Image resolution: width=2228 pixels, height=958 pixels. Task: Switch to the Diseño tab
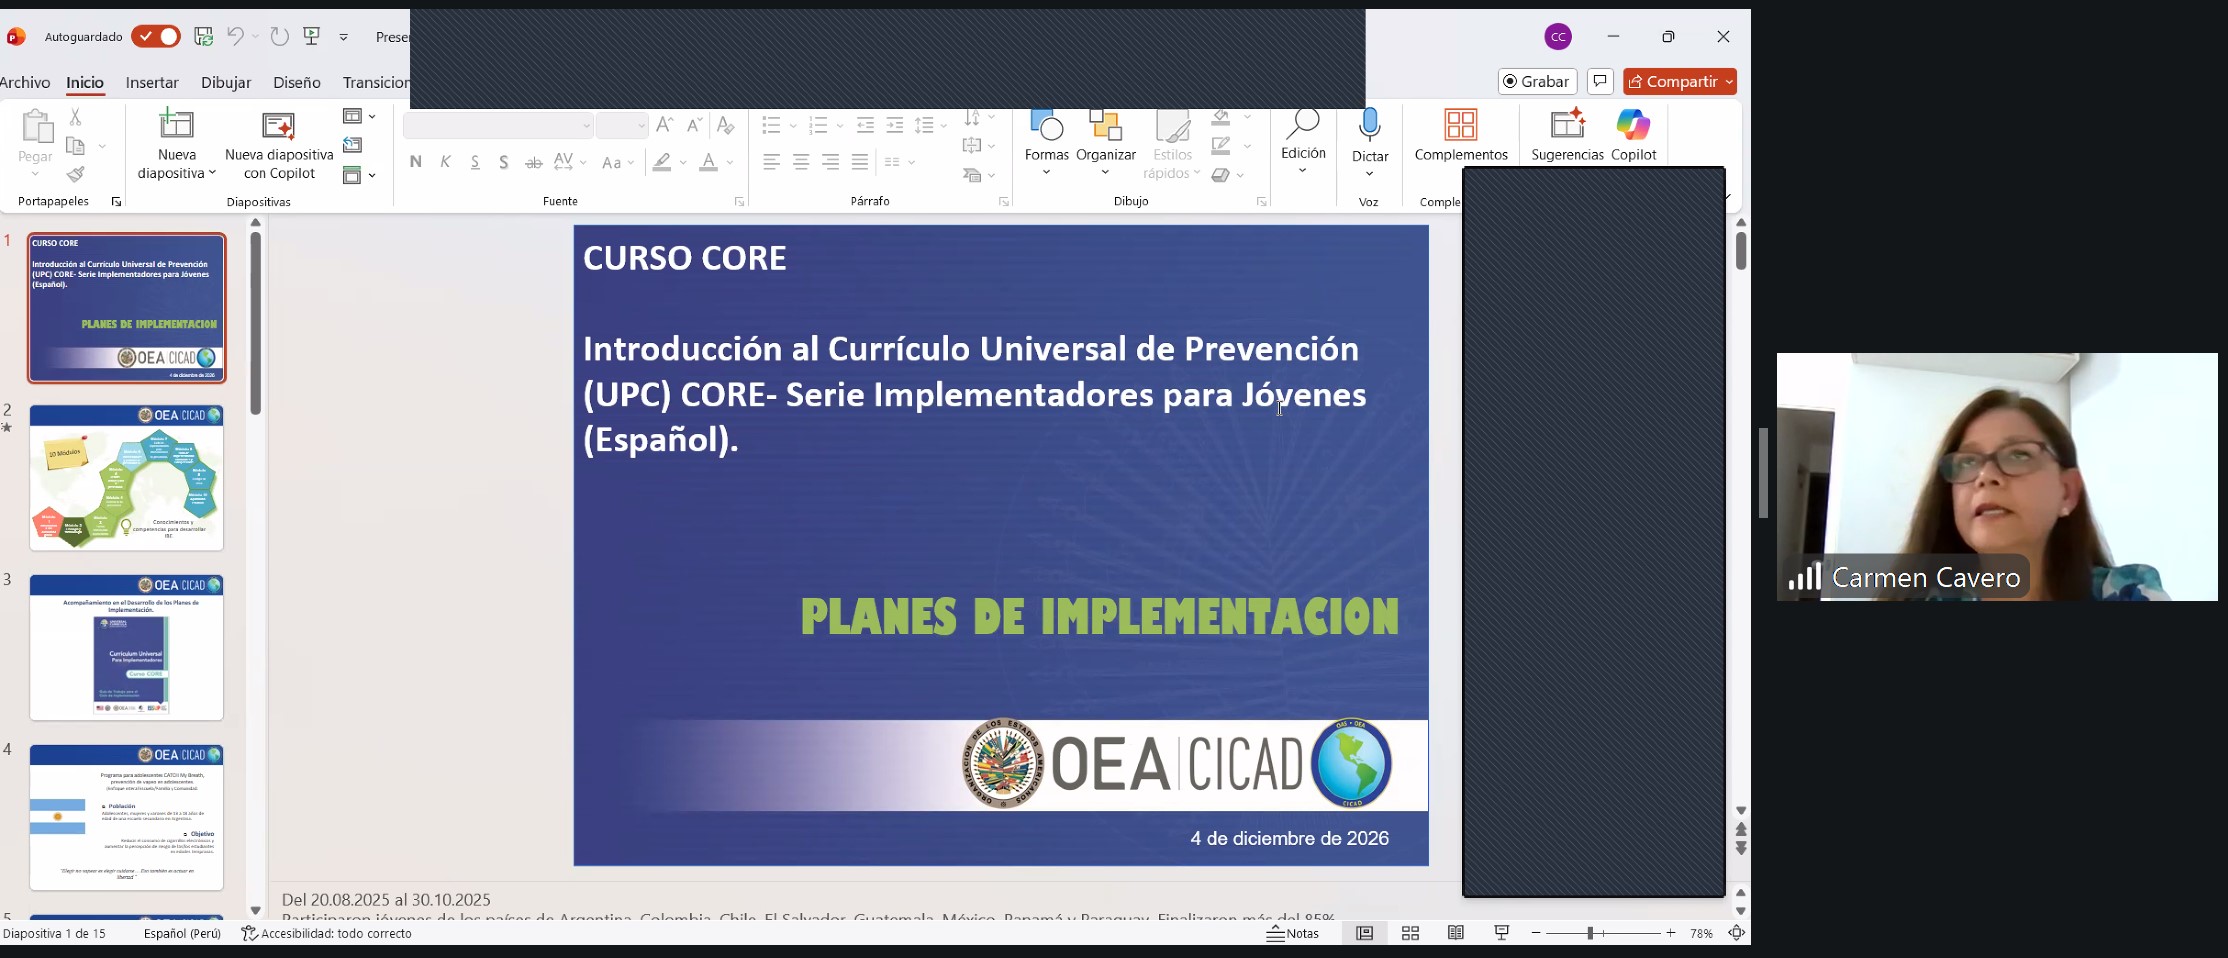[x=297, y=83]
